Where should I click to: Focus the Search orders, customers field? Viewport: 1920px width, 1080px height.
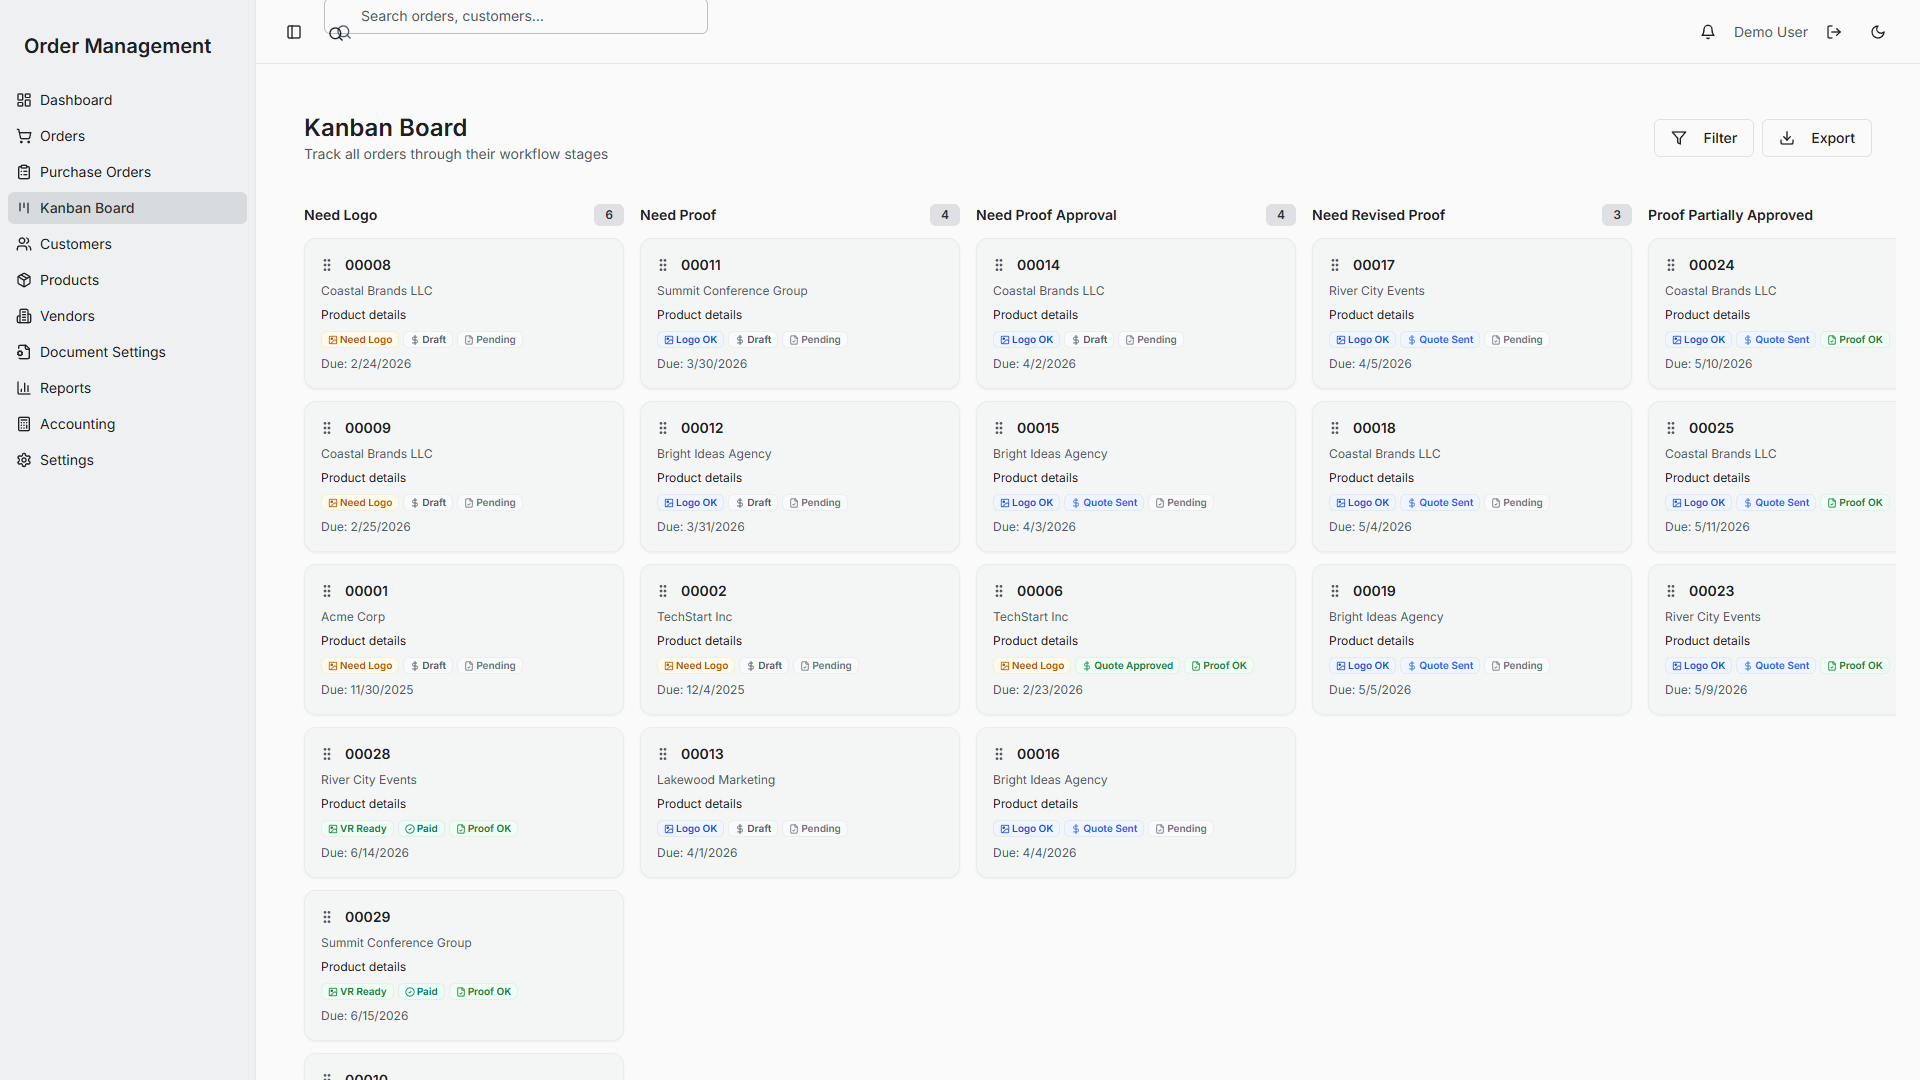click(516, 16)
